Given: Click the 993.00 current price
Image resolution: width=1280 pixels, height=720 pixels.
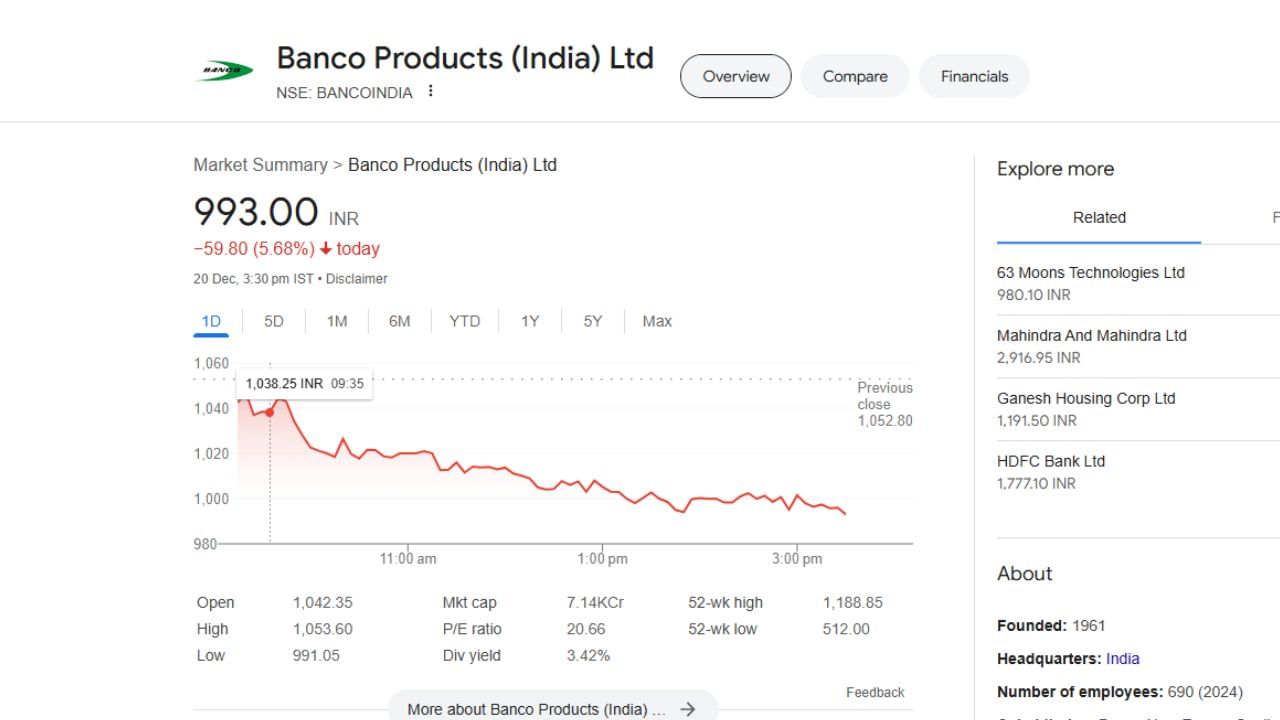Looking at the screenshot, I should point(255,212).
